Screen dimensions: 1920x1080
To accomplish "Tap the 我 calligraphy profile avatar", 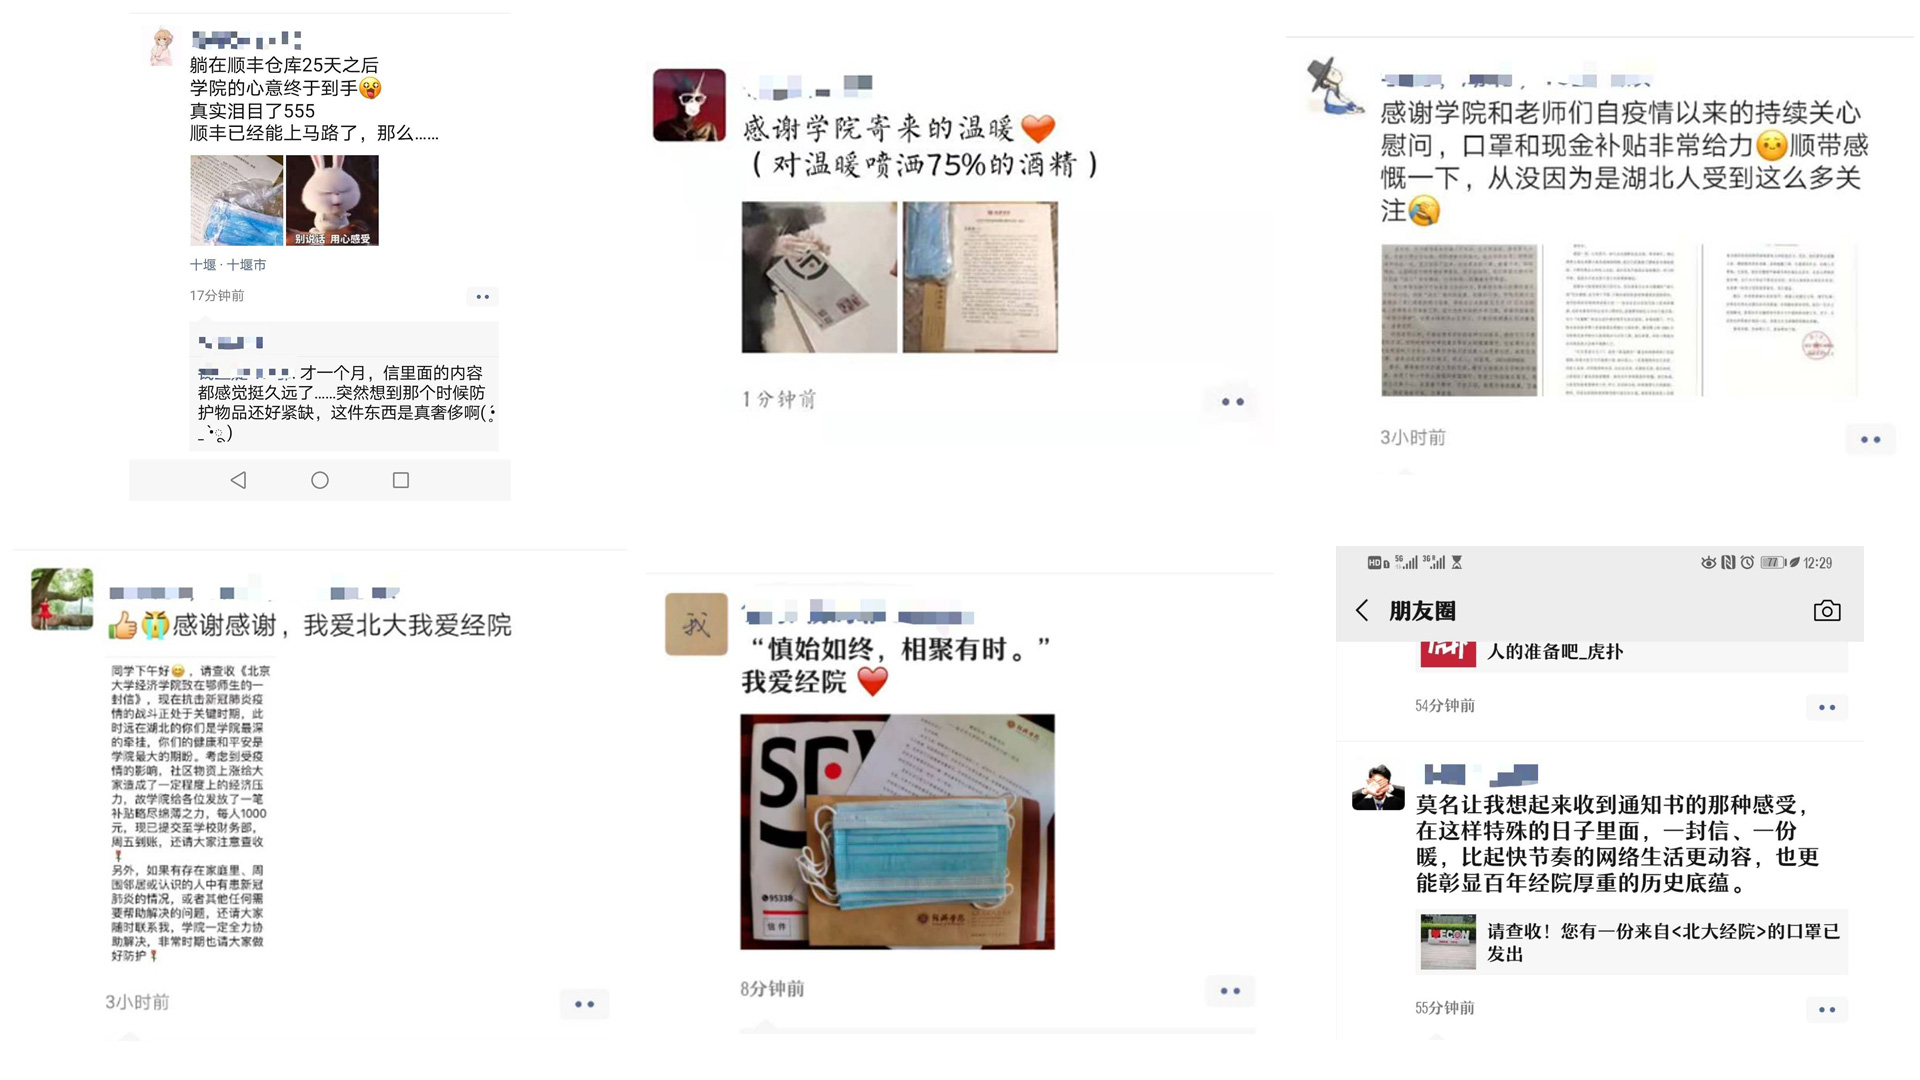I will (696, 624).
